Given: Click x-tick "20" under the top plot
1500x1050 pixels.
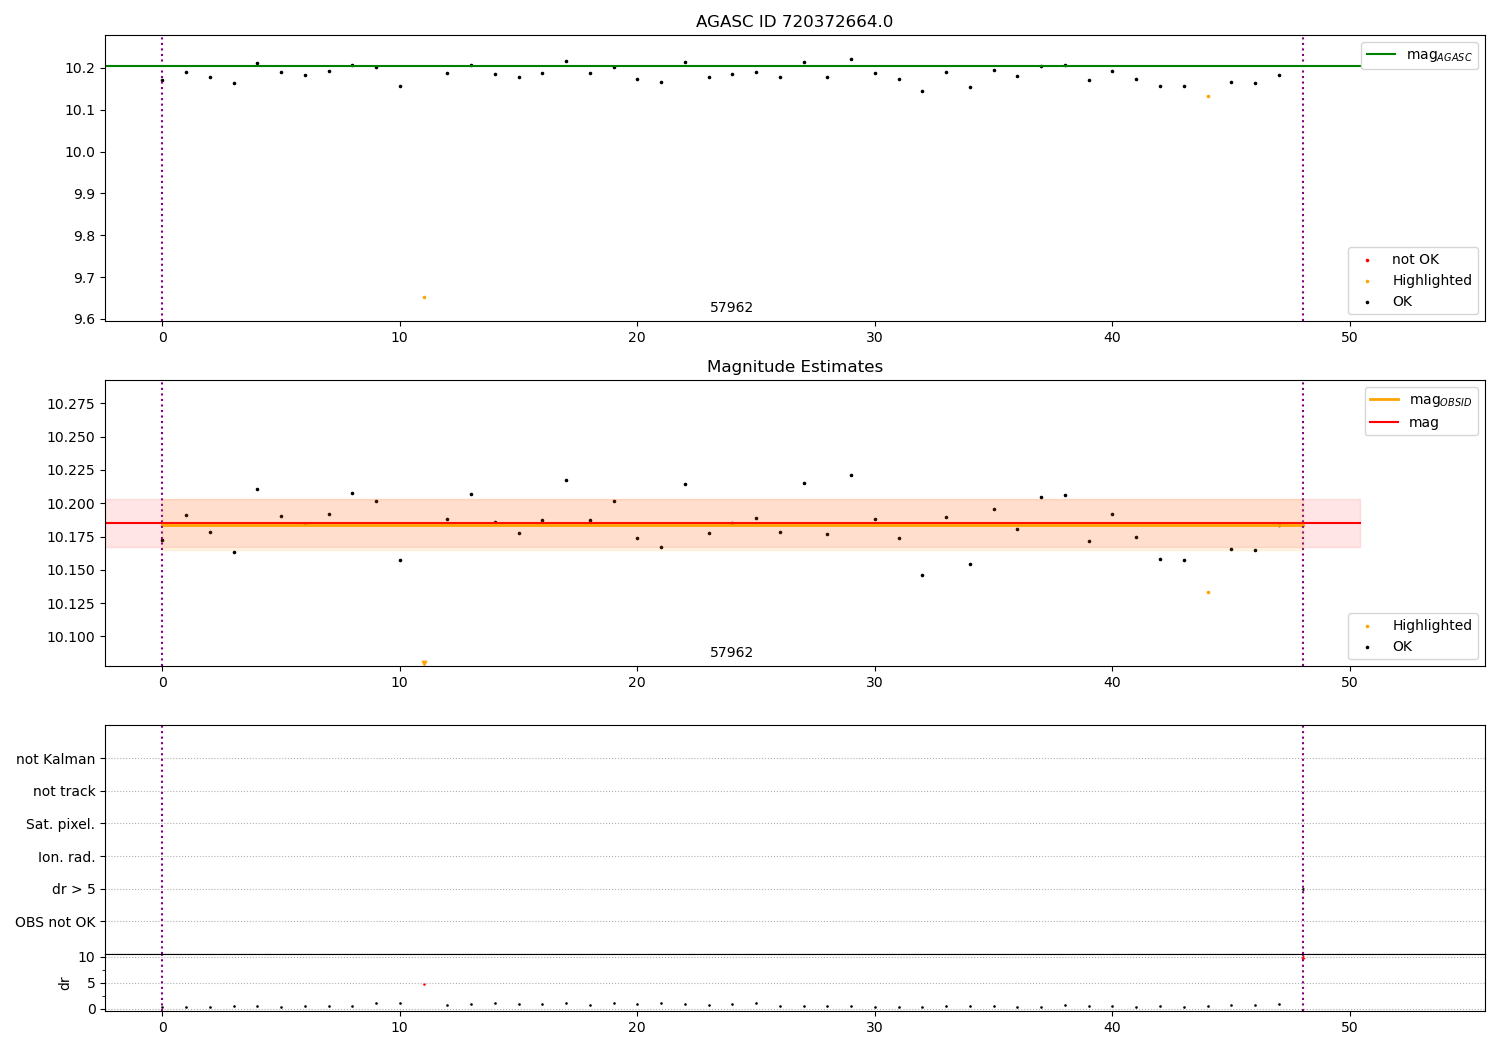Looking at the screenshot, I should tap(637, 338).
